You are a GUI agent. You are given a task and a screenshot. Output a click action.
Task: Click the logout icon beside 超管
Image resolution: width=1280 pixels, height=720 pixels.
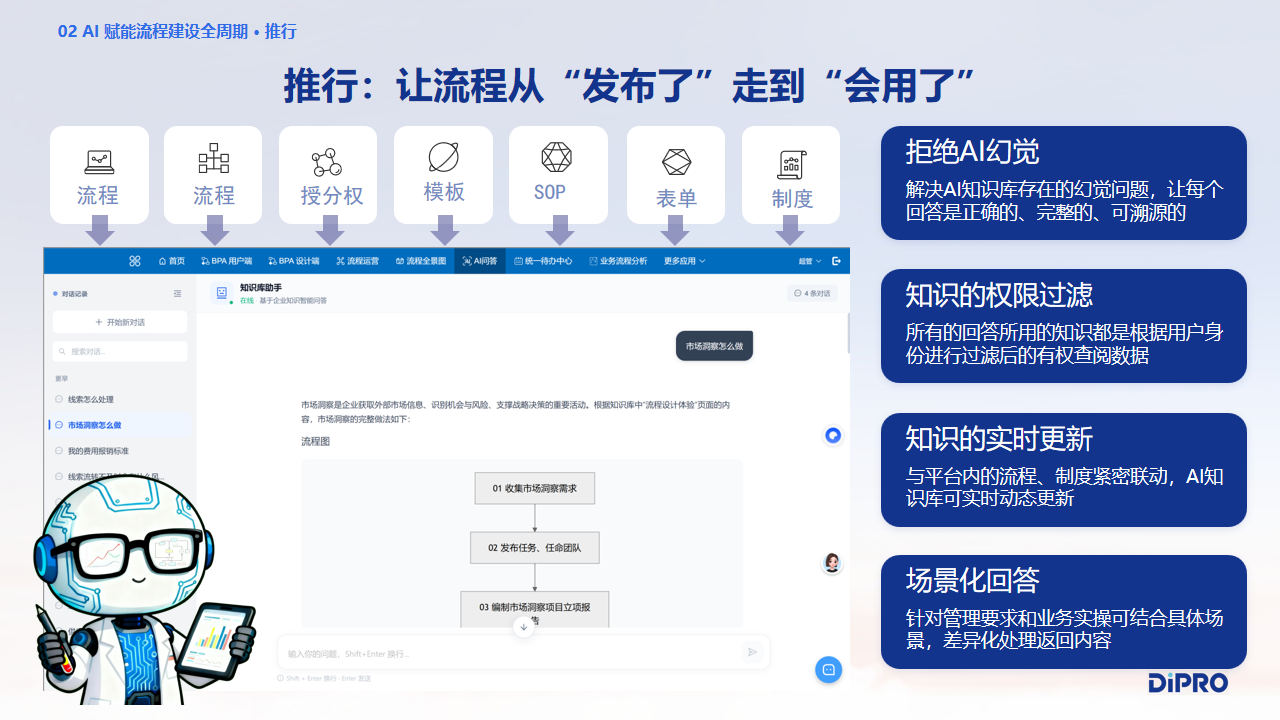(x=836, y=261)
